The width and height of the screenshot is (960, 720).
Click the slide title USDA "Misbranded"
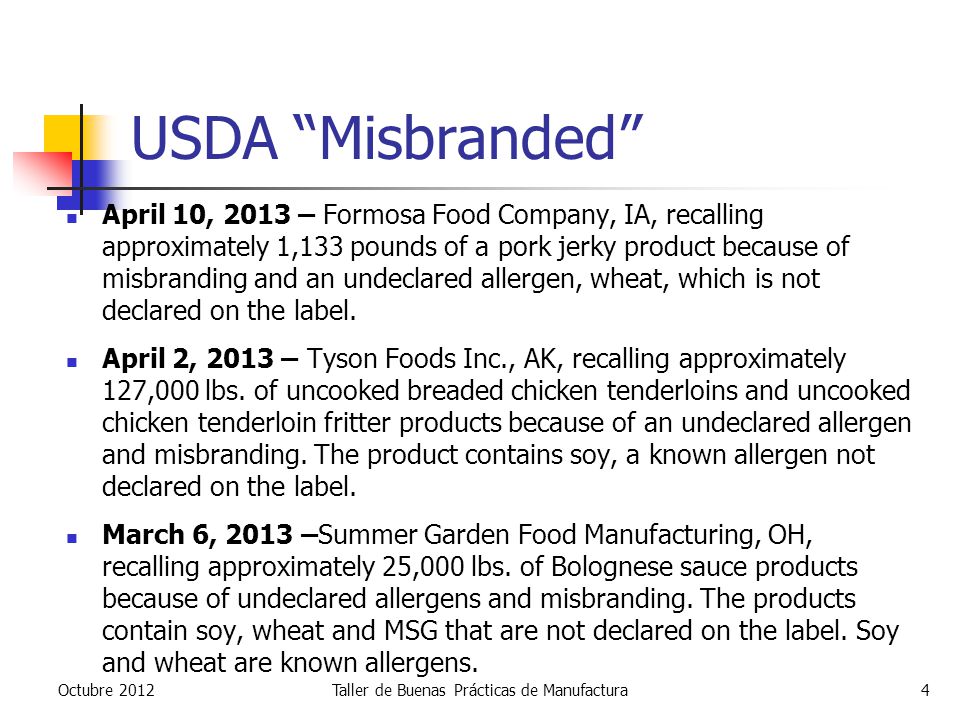387,137
